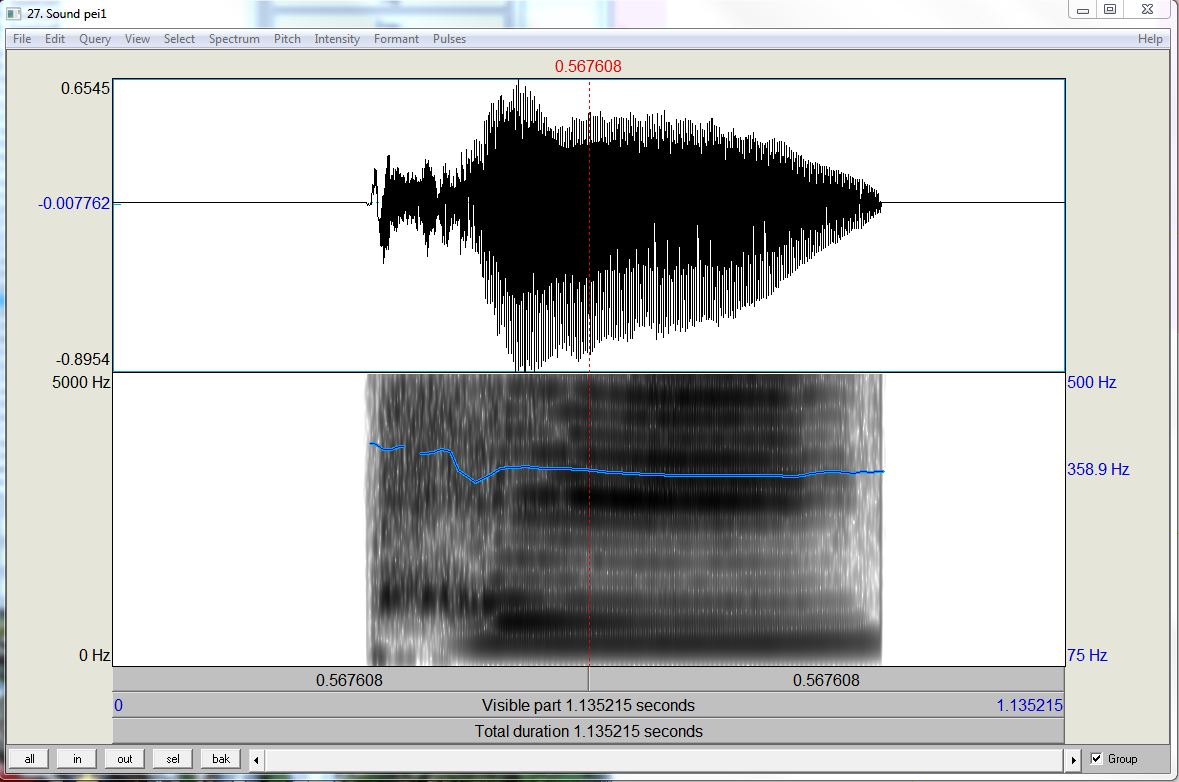This screenshot has height=782, width=1179.
Task: Click the -0.8954 amplitude minimum label
Action: click(x=83, y=359)
